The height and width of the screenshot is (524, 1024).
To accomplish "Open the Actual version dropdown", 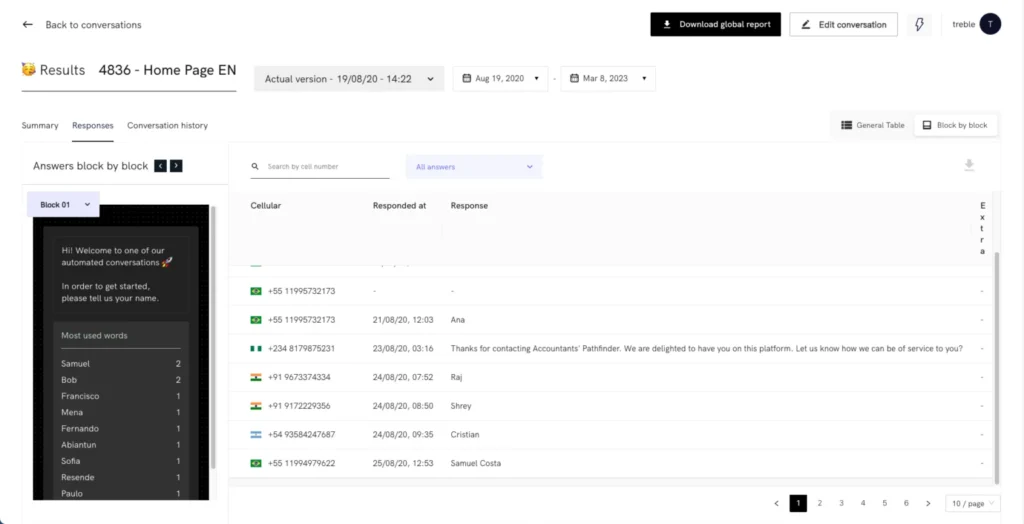I will [x=349, y=79].
